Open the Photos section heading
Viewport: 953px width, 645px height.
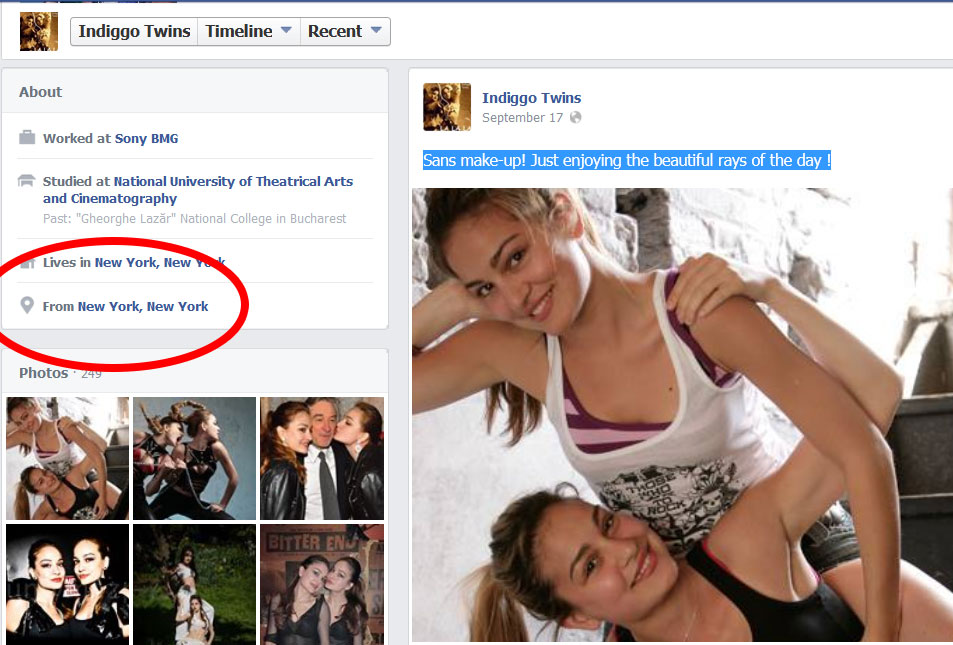pos(43,373)
